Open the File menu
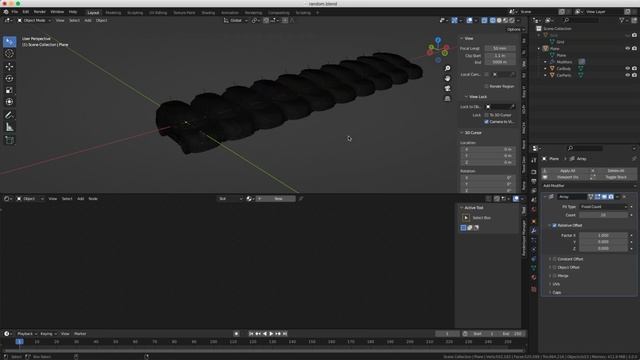 15,12
